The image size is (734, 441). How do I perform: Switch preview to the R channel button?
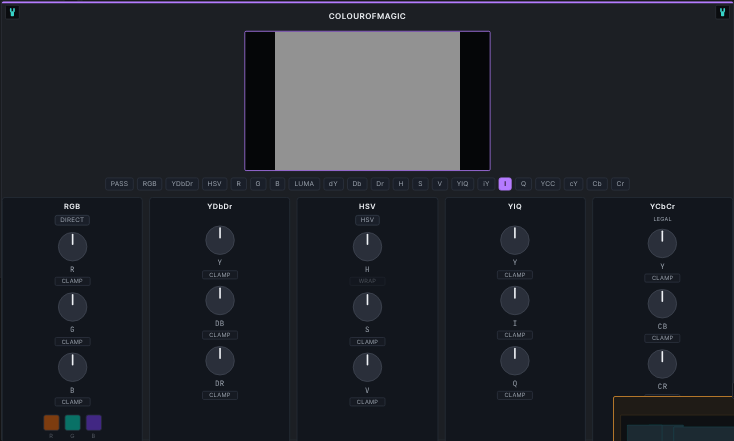(239, 184)
